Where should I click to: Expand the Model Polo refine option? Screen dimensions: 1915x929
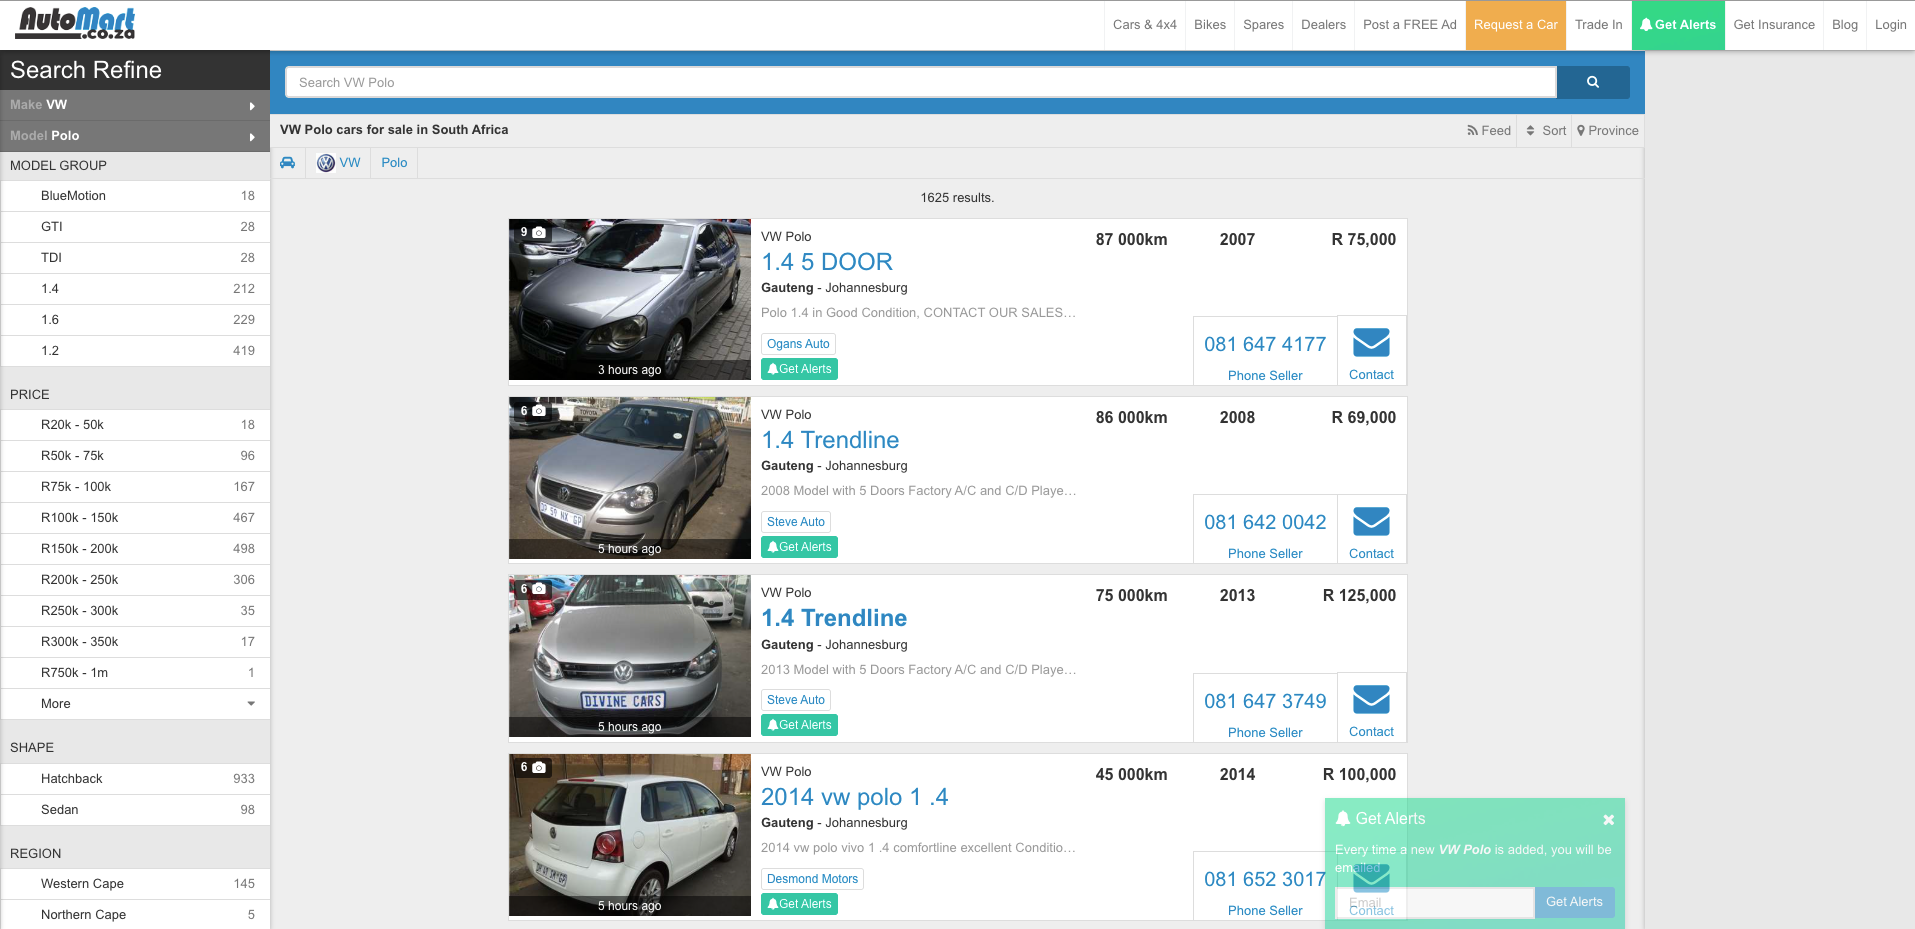pos(135,136)
